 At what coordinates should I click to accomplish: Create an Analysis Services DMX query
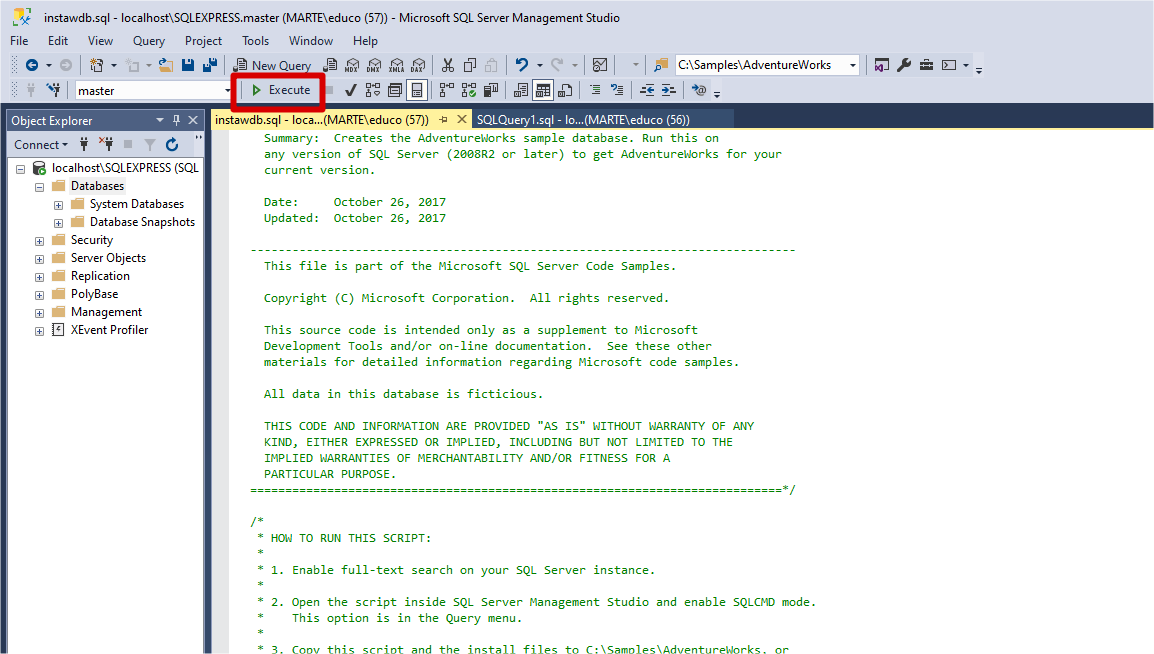coord(374,65)
